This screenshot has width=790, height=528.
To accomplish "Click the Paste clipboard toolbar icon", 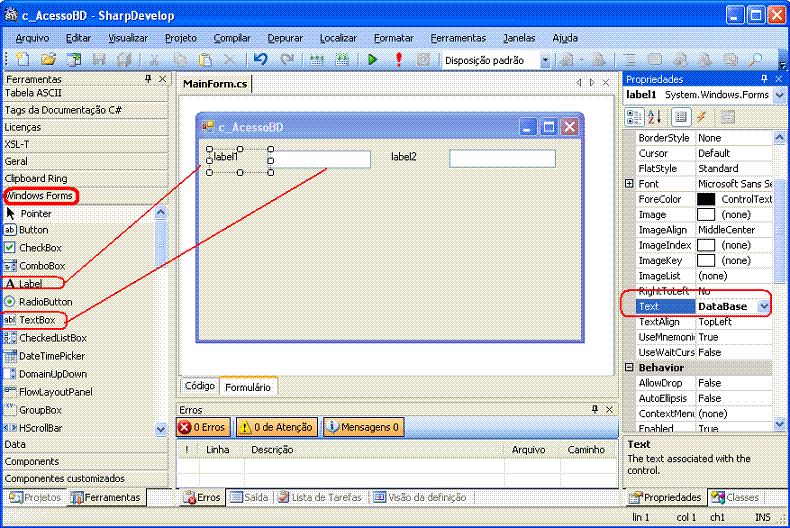I will (x=205, y=59).
